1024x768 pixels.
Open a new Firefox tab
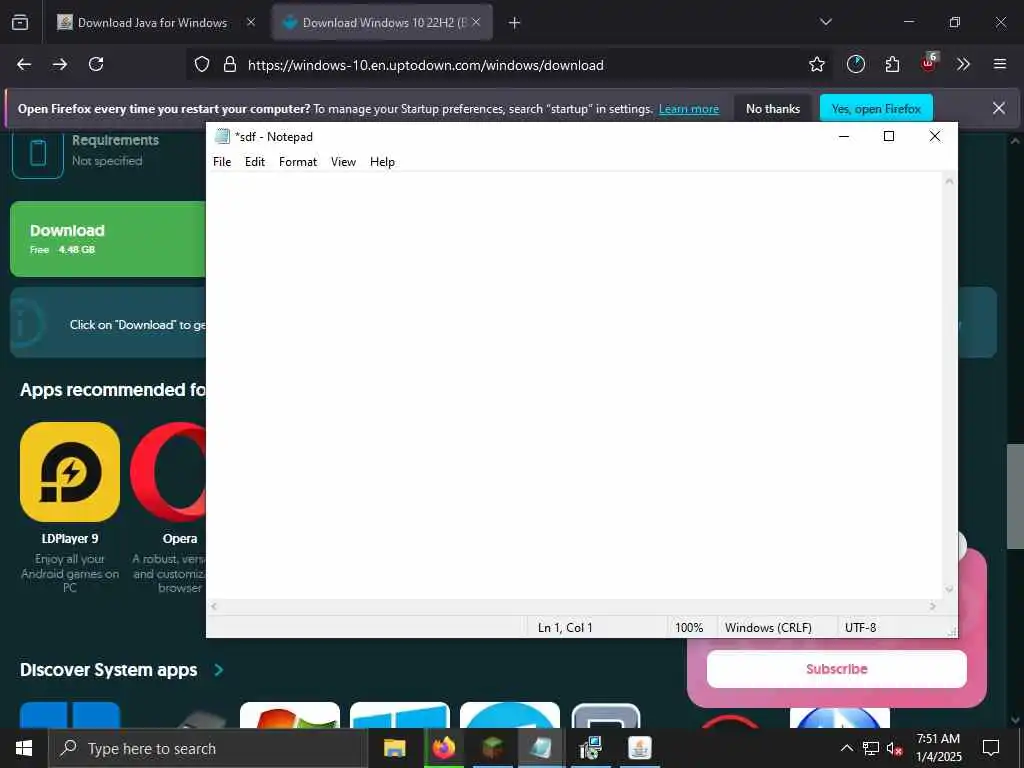pos(515,23)
